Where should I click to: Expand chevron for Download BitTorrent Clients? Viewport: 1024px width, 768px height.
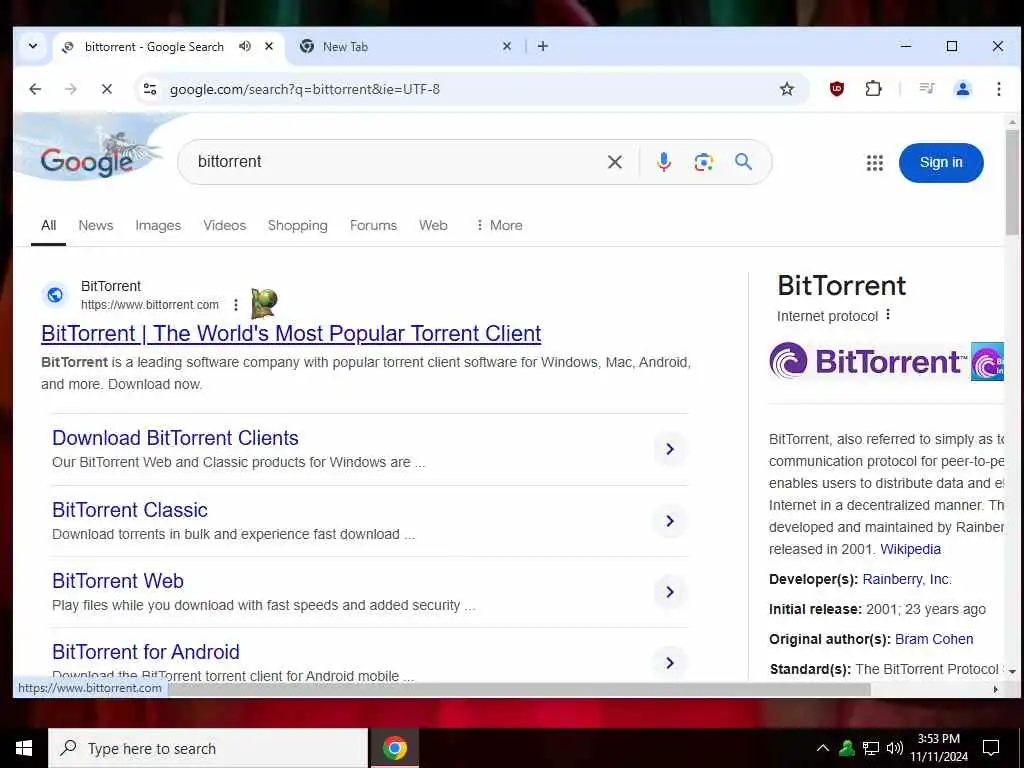pos(670,449)
